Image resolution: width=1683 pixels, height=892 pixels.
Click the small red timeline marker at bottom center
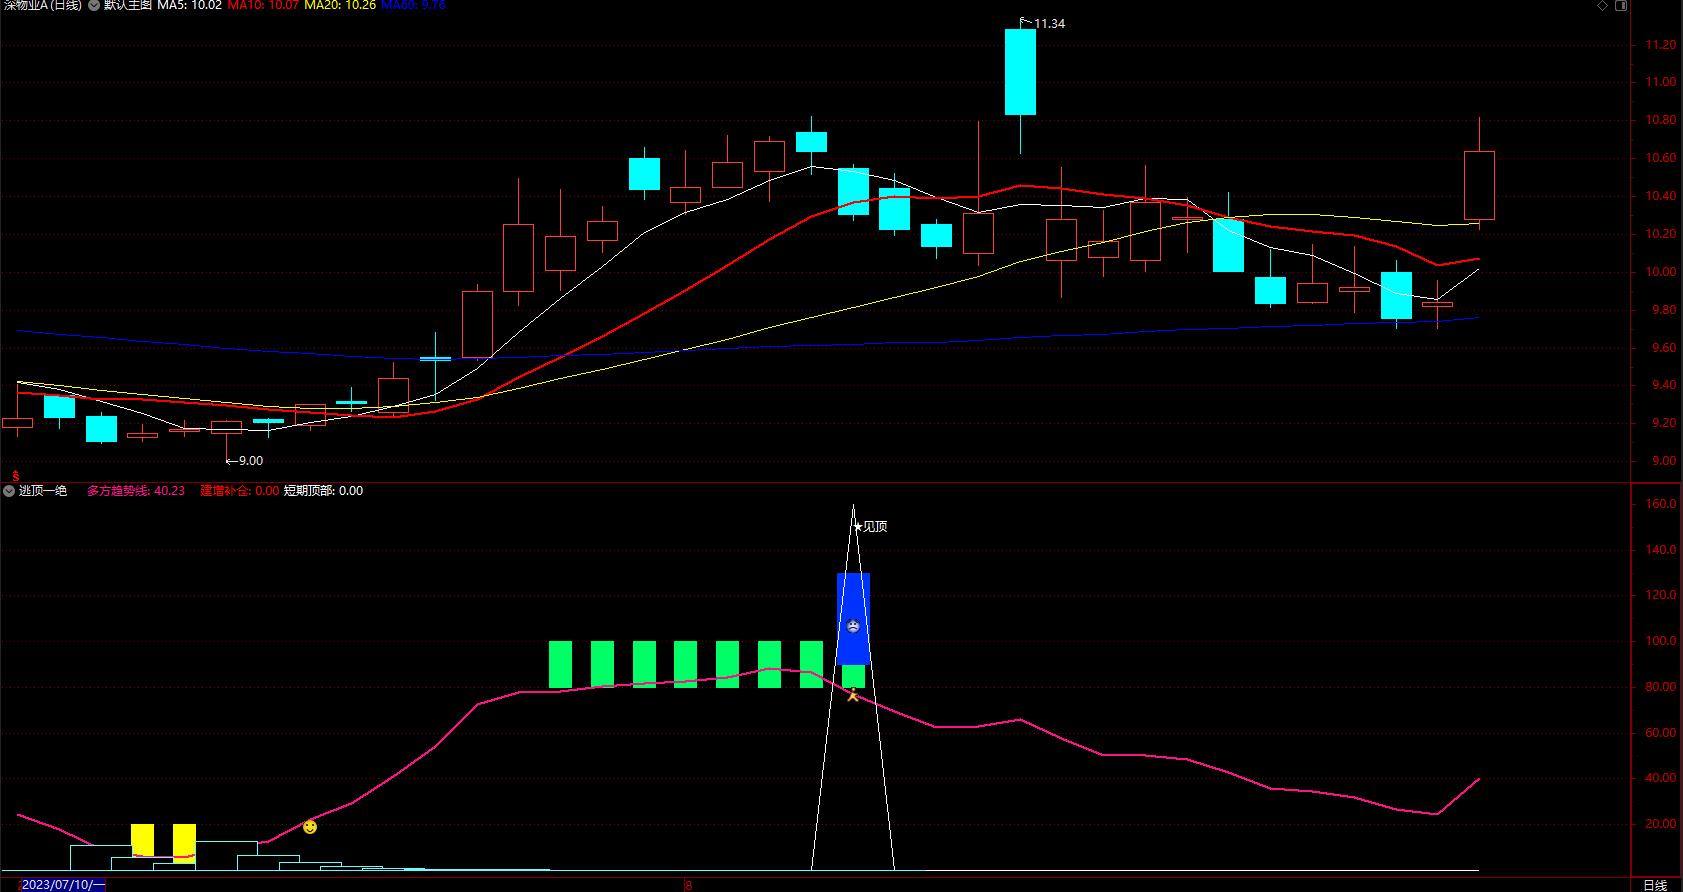(687, 885)
